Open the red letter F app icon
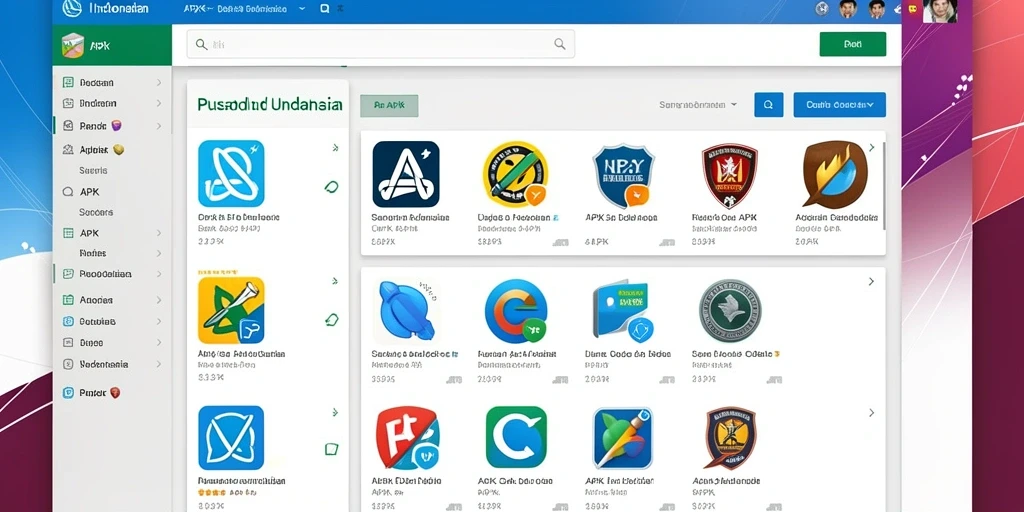This screenshot has width=1024, height=512. coord(408,438)
